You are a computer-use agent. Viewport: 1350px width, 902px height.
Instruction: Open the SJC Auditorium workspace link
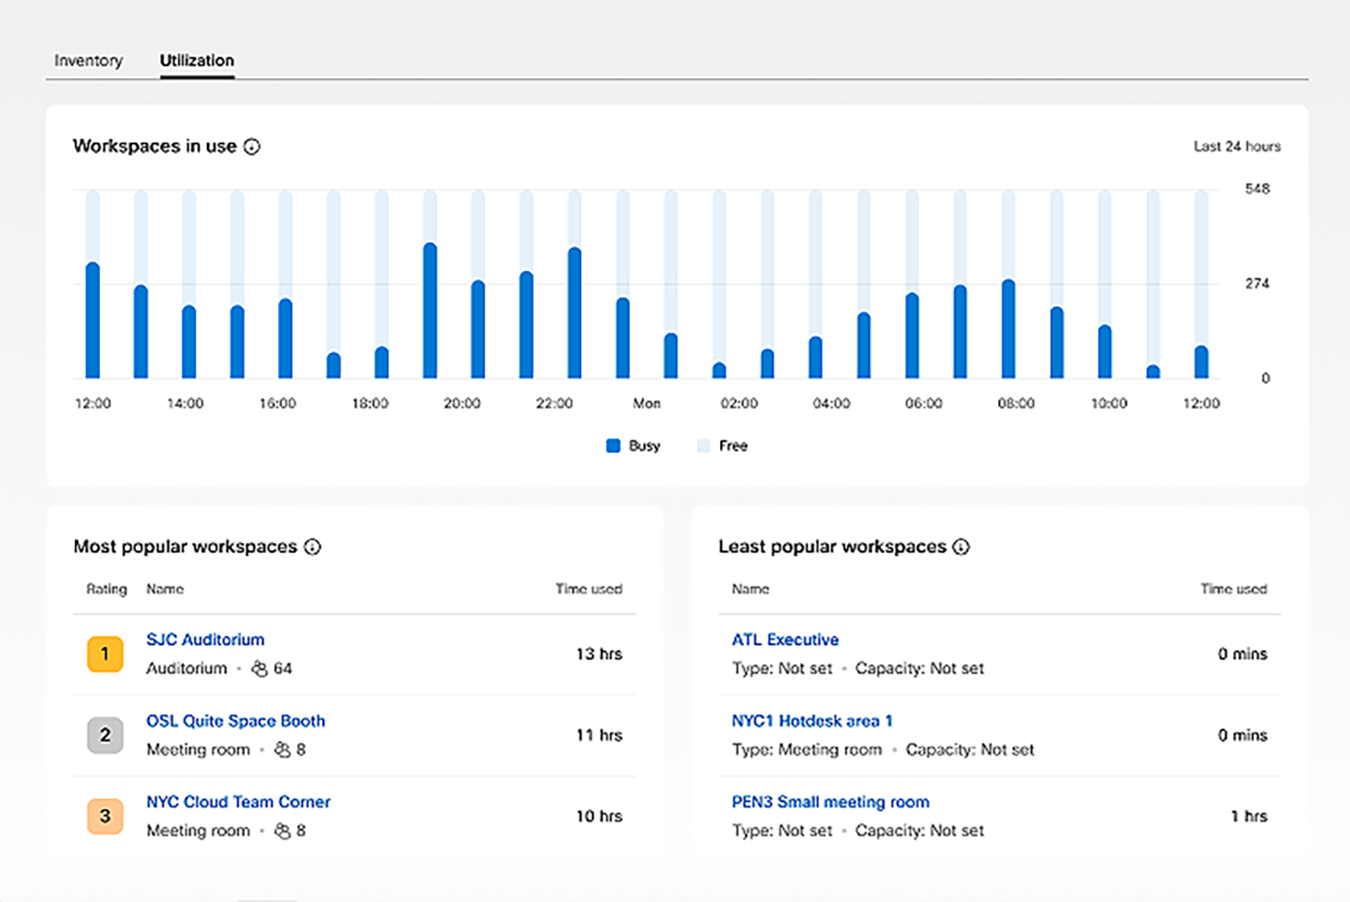tap(205, 640)
